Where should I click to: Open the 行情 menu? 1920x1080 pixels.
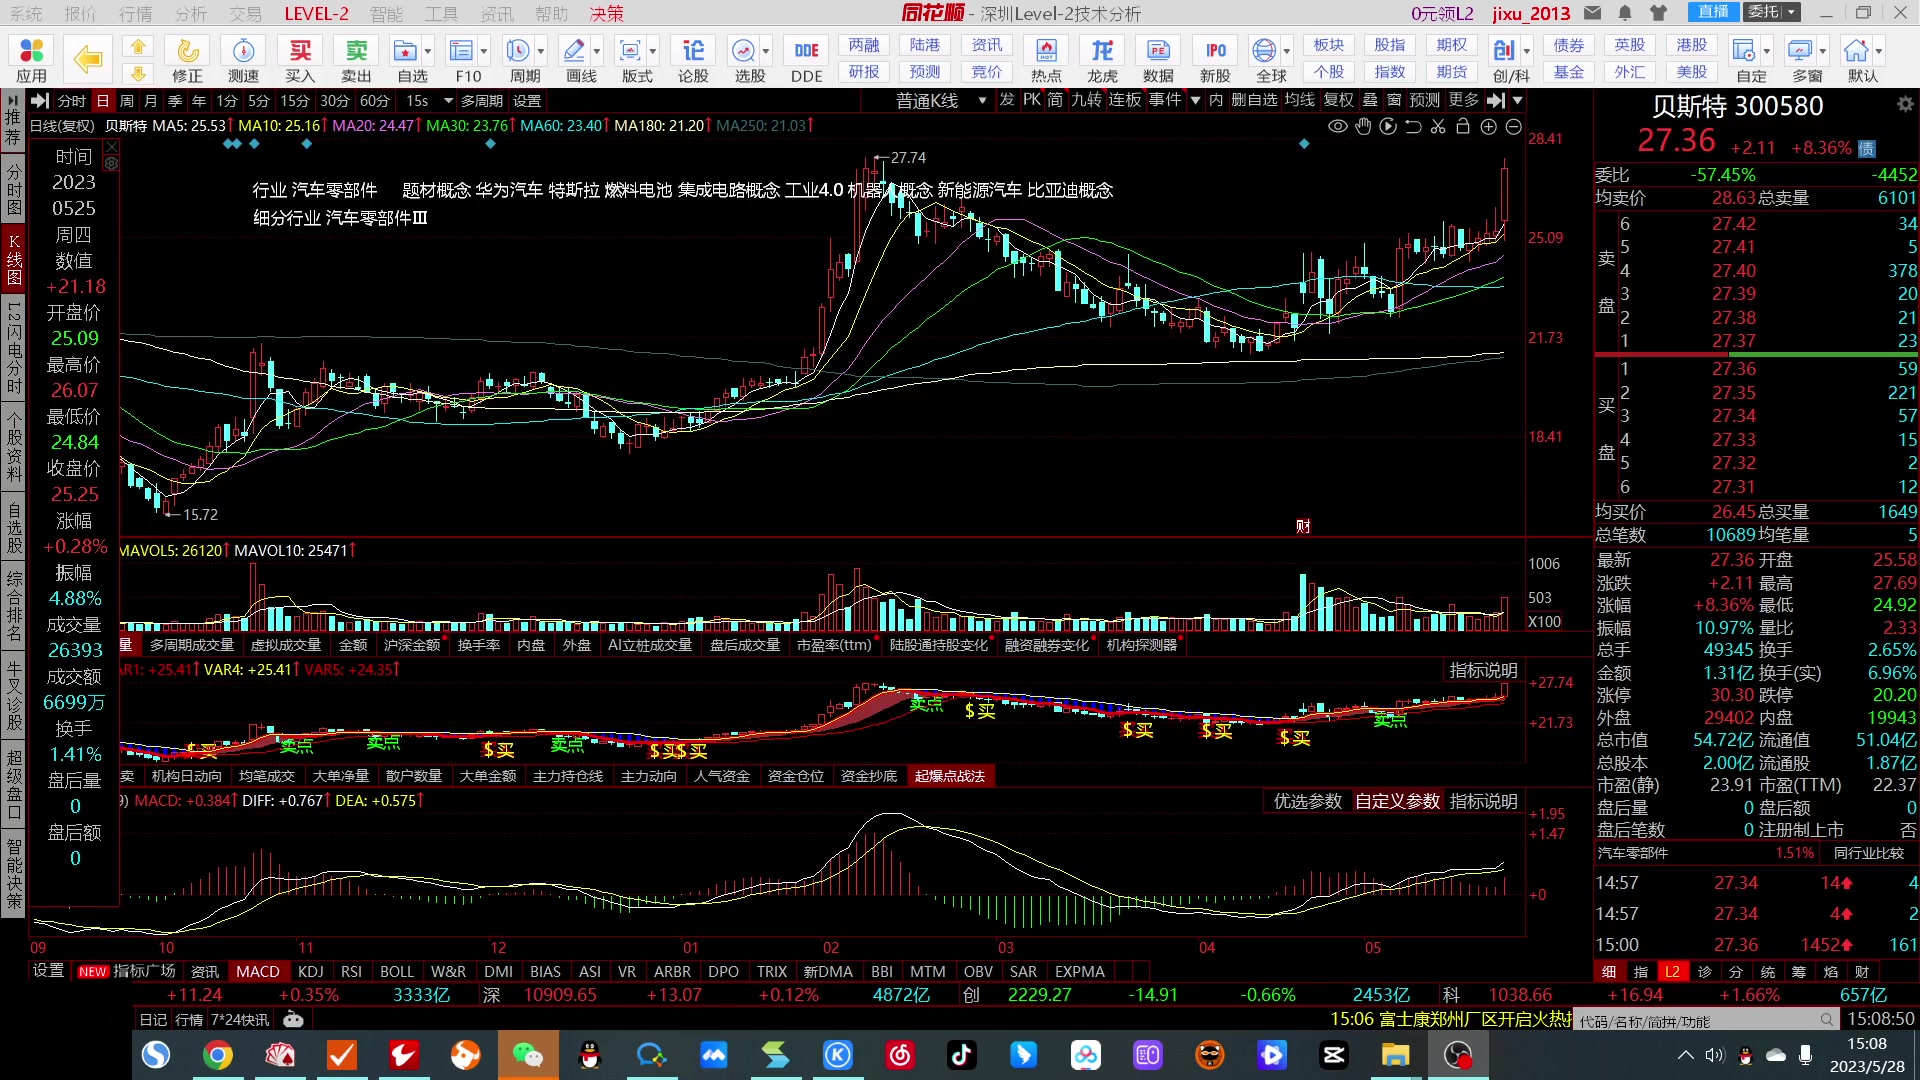pos(135,13)
